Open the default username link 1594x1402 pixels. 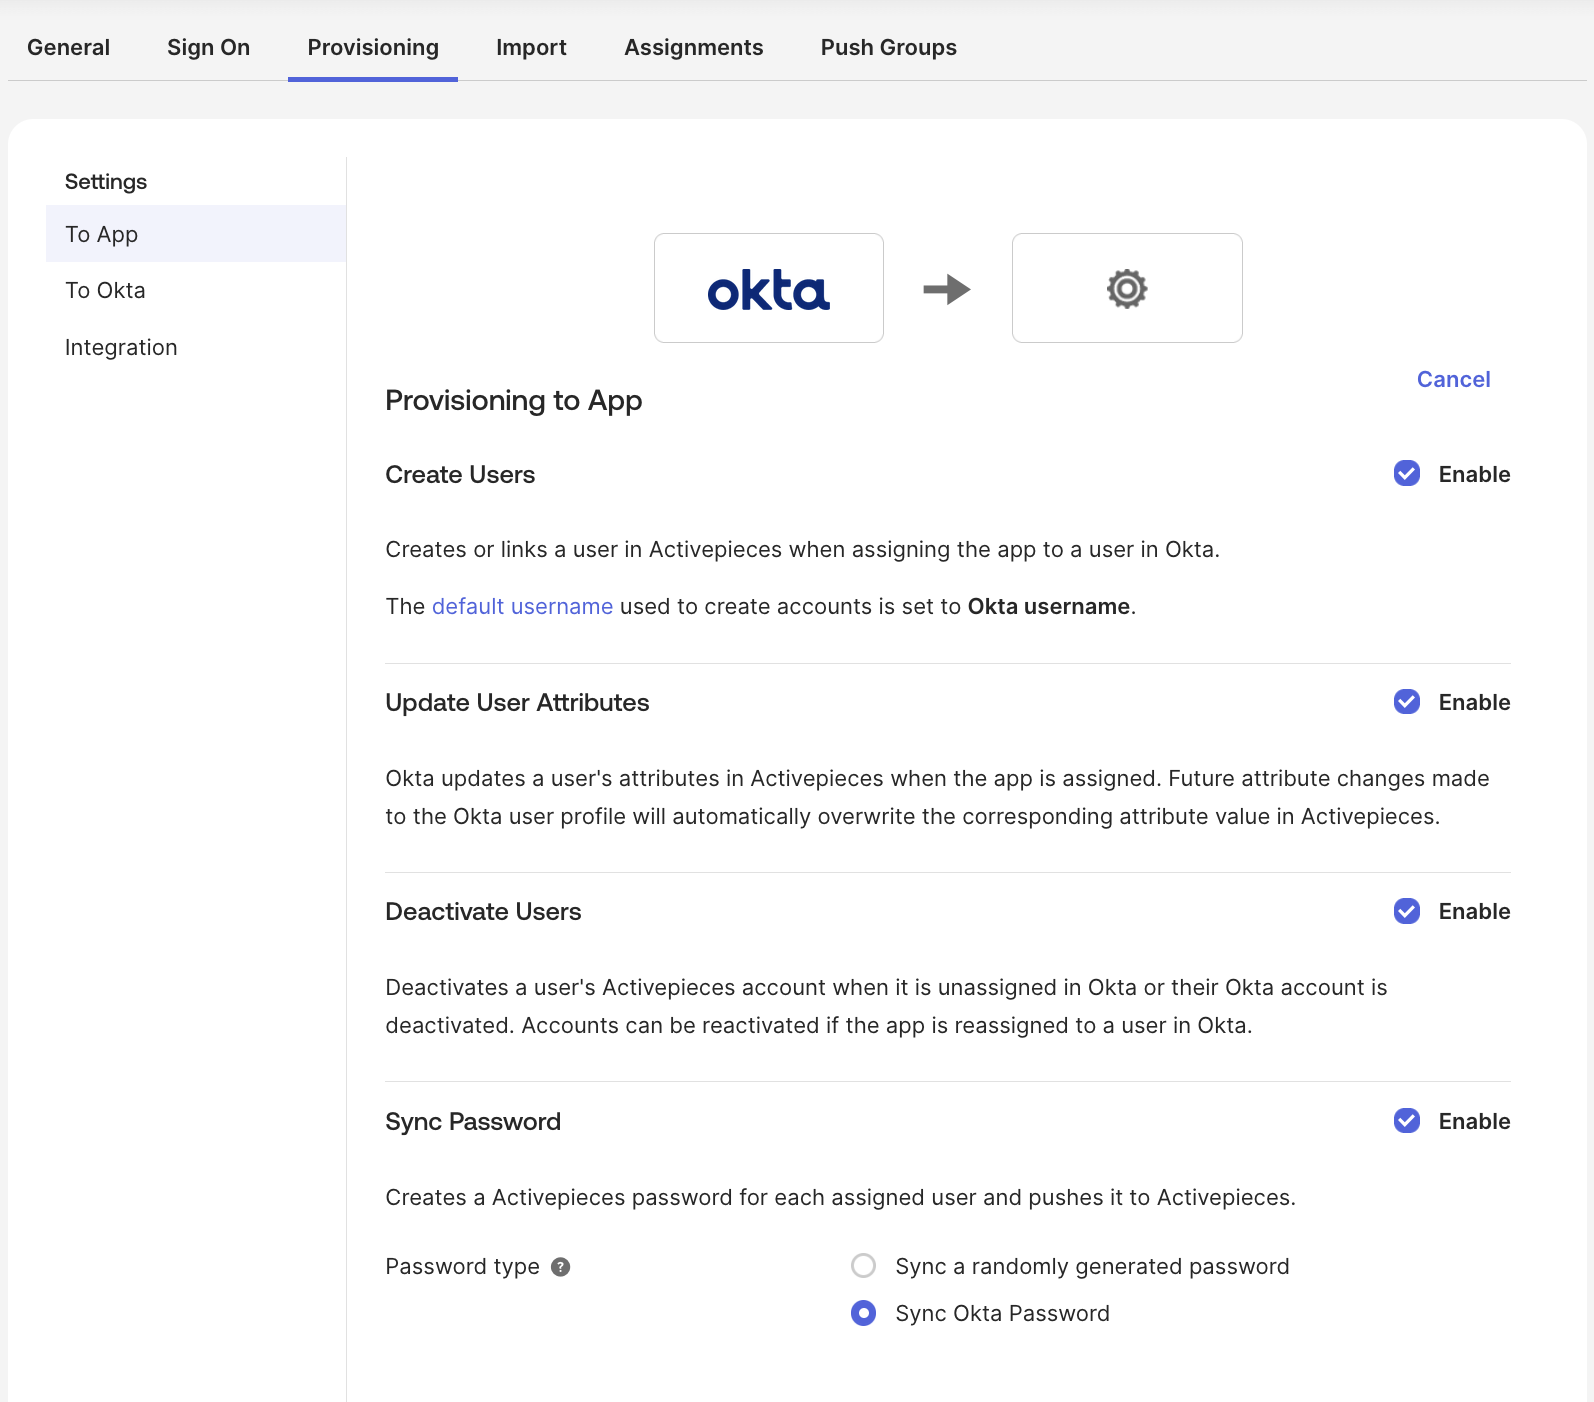[x=522, y=606]
